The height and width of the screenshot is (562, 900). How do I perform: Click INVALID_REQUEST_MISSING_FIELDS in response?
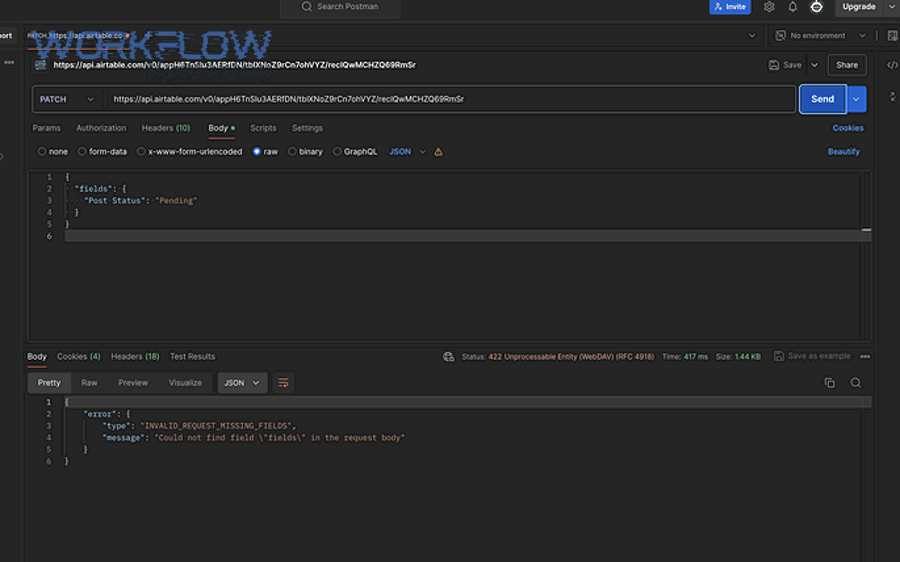tap(216, 426)
